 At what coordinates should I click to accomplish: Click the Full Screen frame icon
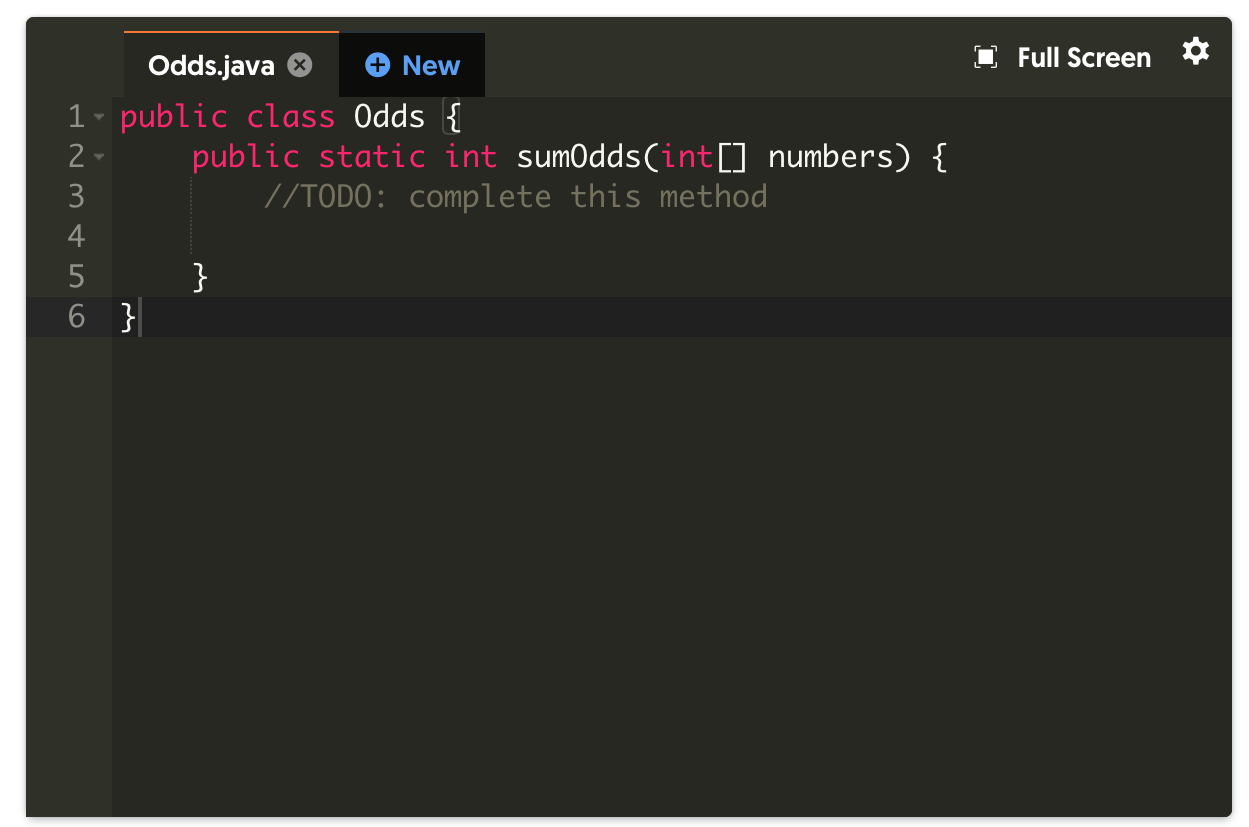(x=985, y=57)
